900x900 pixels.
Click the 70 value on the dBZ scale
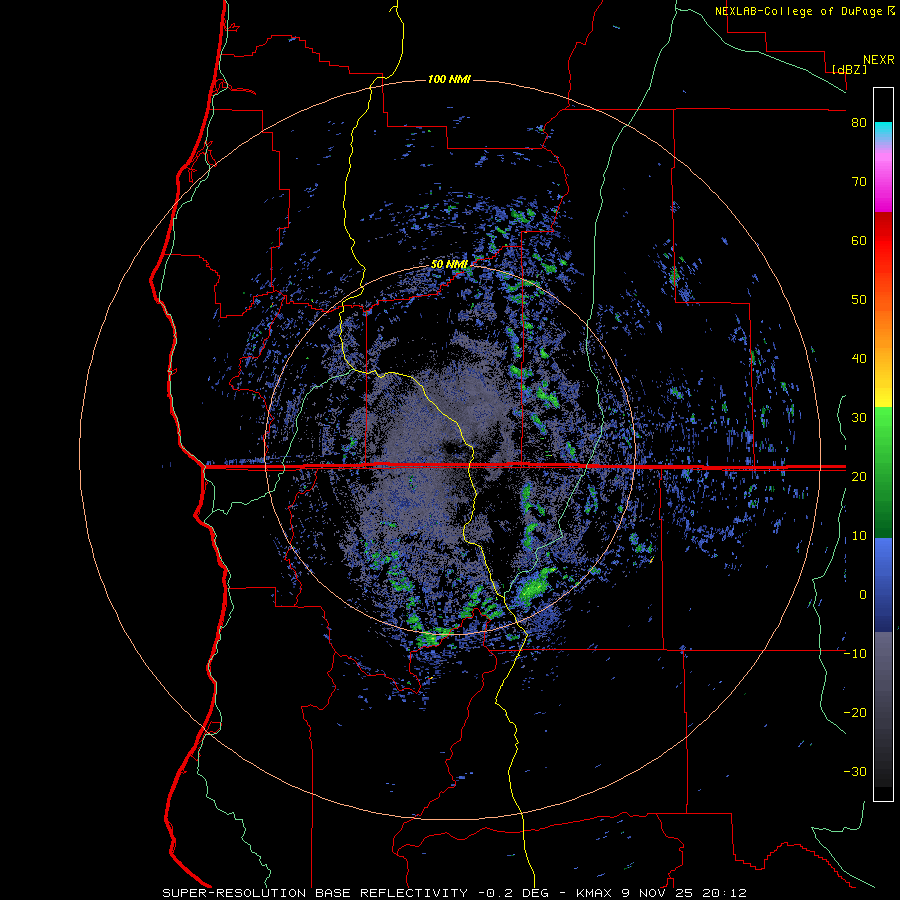coord(859,182)
